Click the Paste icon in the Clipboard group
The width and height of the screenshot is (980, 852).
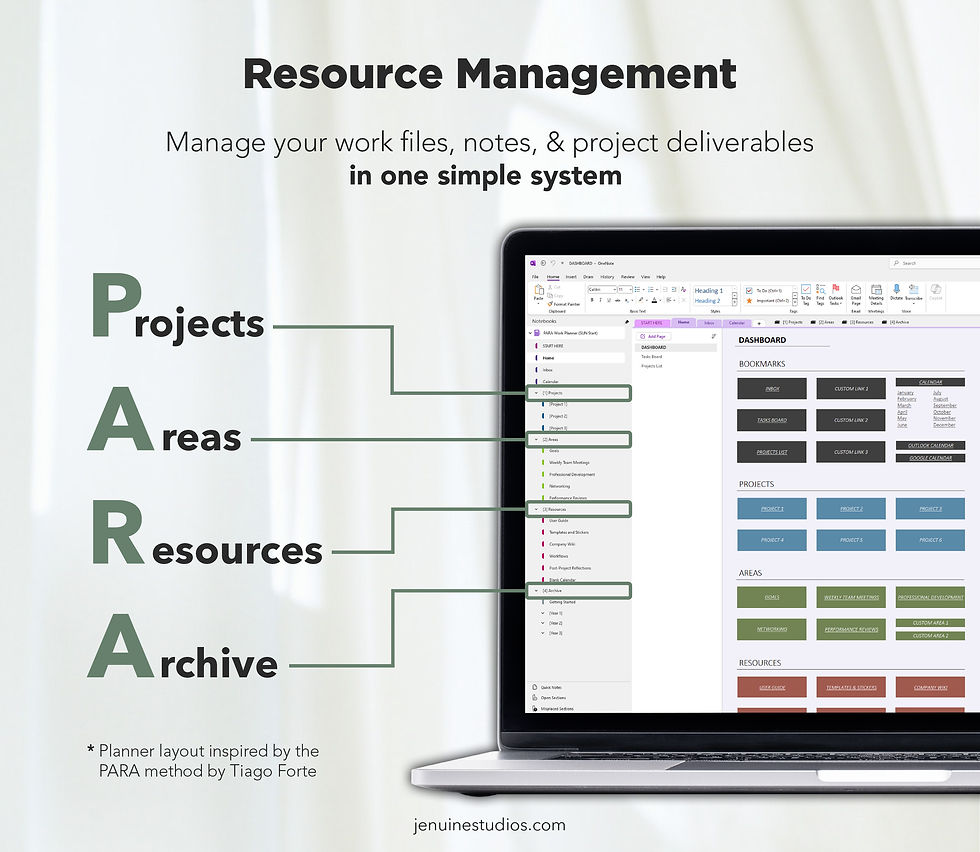coord(539,289)
